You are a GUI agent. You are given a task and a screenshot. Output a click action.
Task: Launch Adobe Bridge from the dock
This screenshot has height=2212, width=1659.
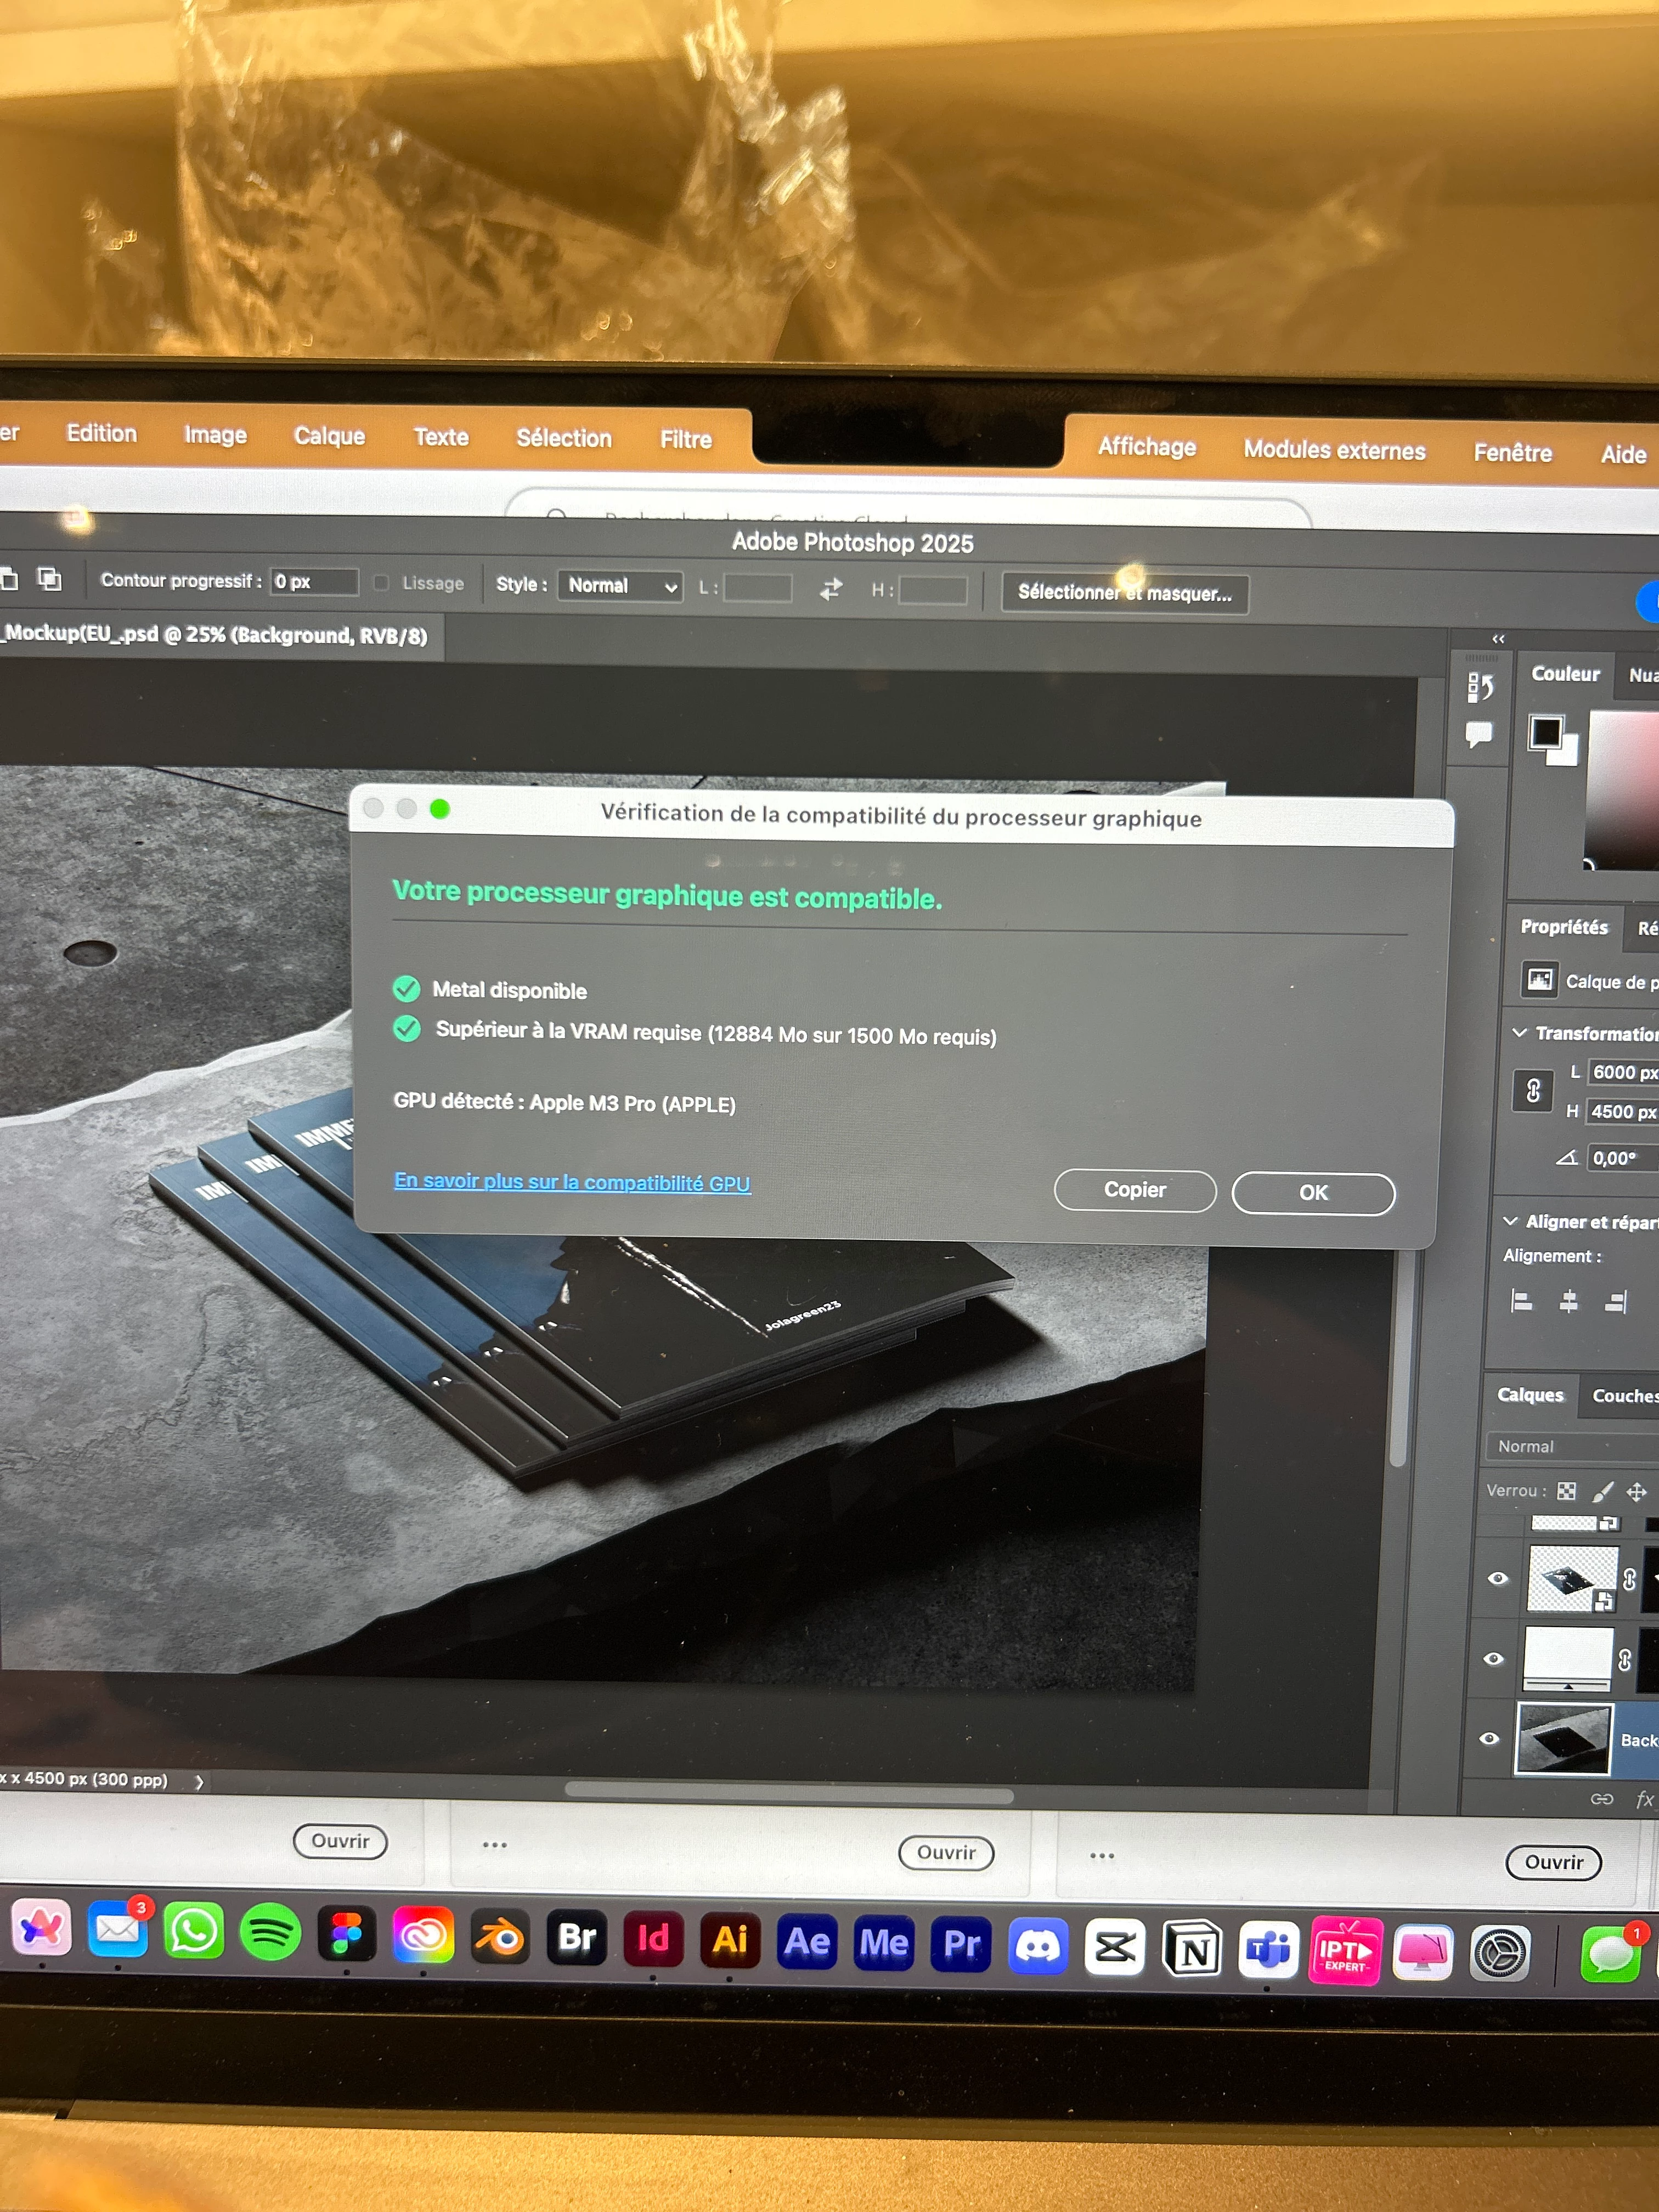[577, 1938]
